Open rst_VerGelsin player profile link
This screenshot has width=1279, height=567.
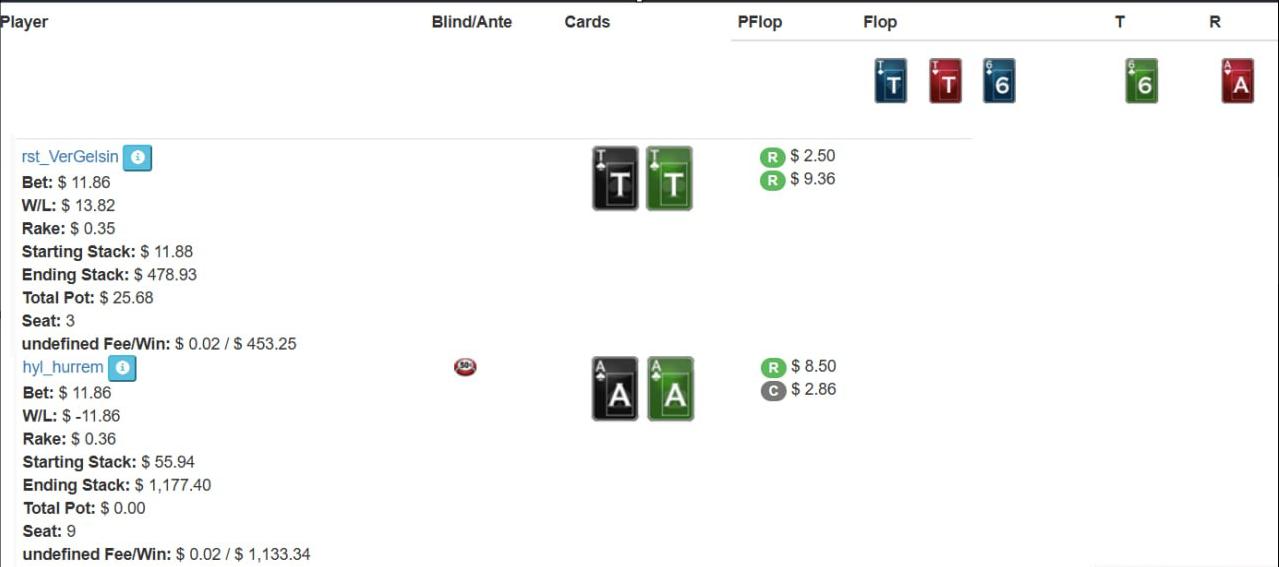[70, 157]
